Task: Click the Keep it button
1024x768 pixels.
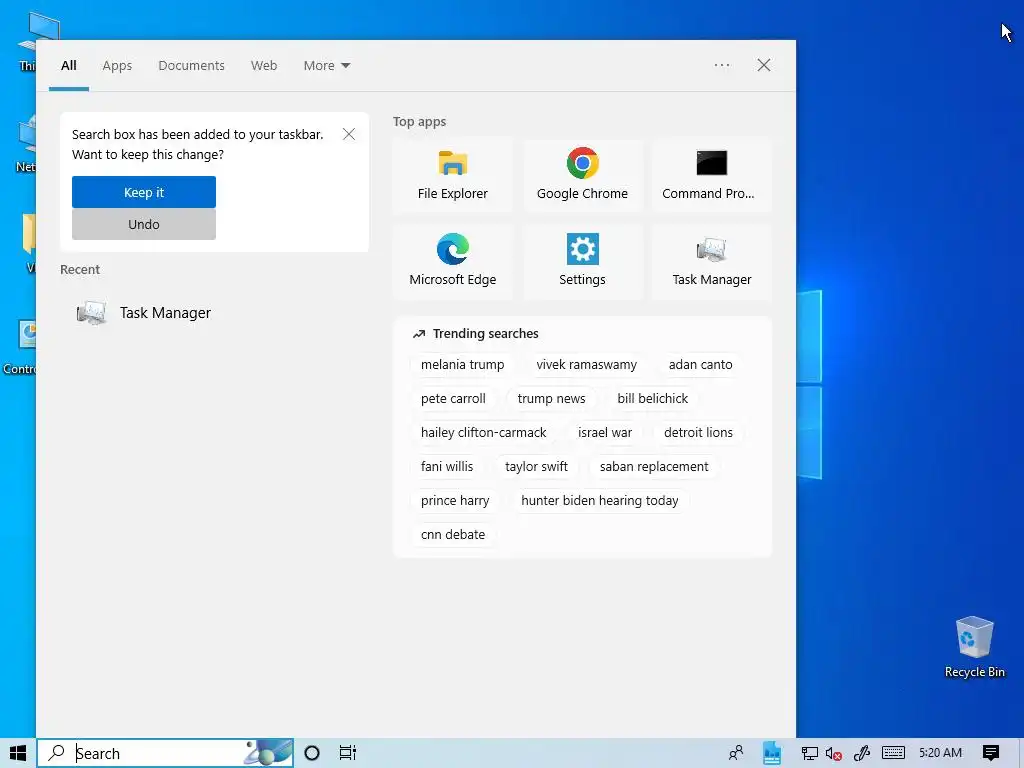Action: pos(144,192)
